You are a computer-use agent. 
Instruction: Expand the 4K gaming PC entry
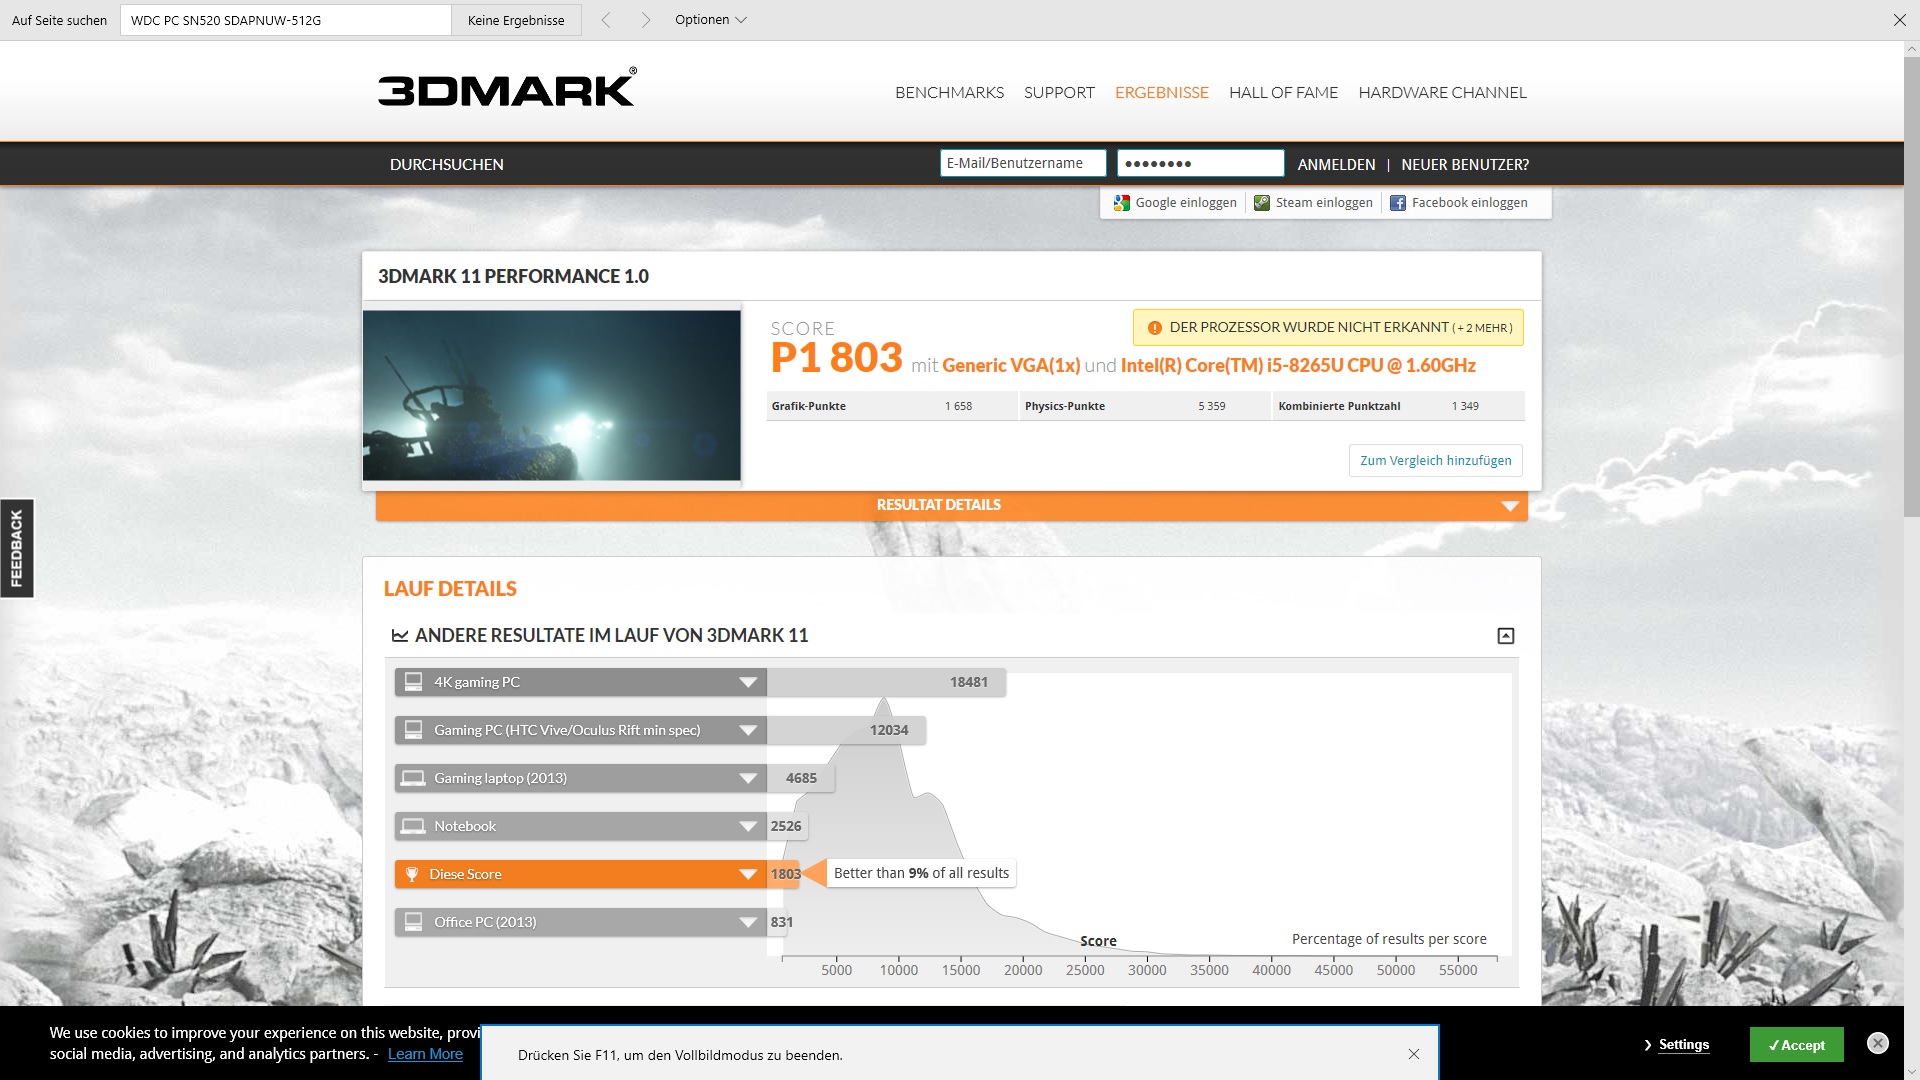[747, 682]
